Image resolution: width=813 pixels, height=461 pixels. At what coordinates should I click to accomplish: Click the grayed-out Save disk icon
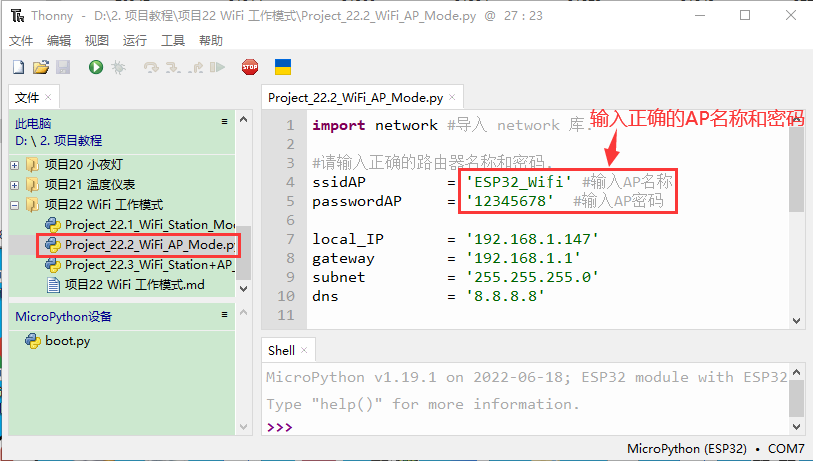[63, 67]
